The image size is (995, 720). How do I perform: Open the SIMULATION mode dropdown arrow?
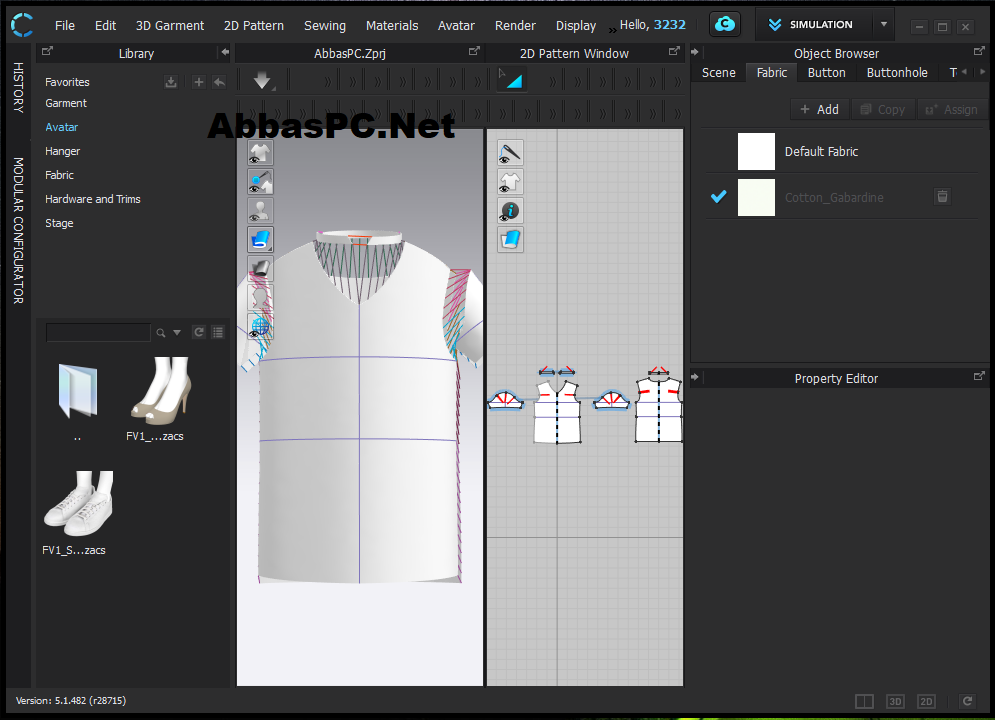coord(883,25)
